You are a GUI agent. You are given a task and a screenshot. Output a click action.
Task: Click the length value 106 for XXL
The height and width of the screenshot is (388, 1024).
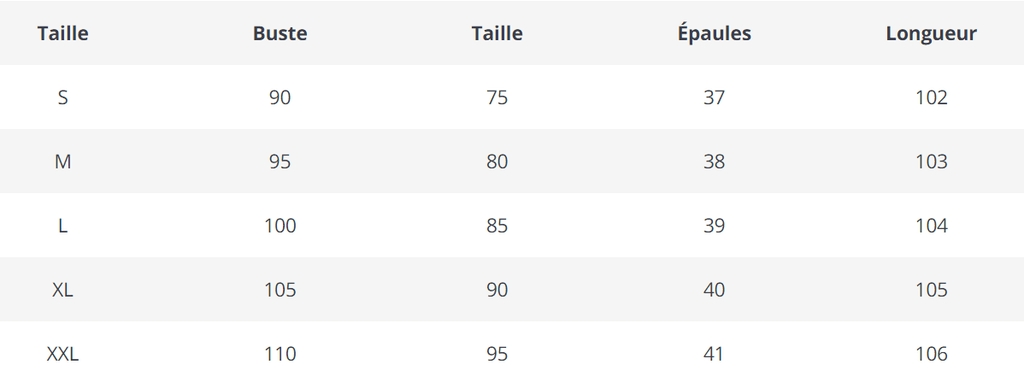tap(931, 354)
